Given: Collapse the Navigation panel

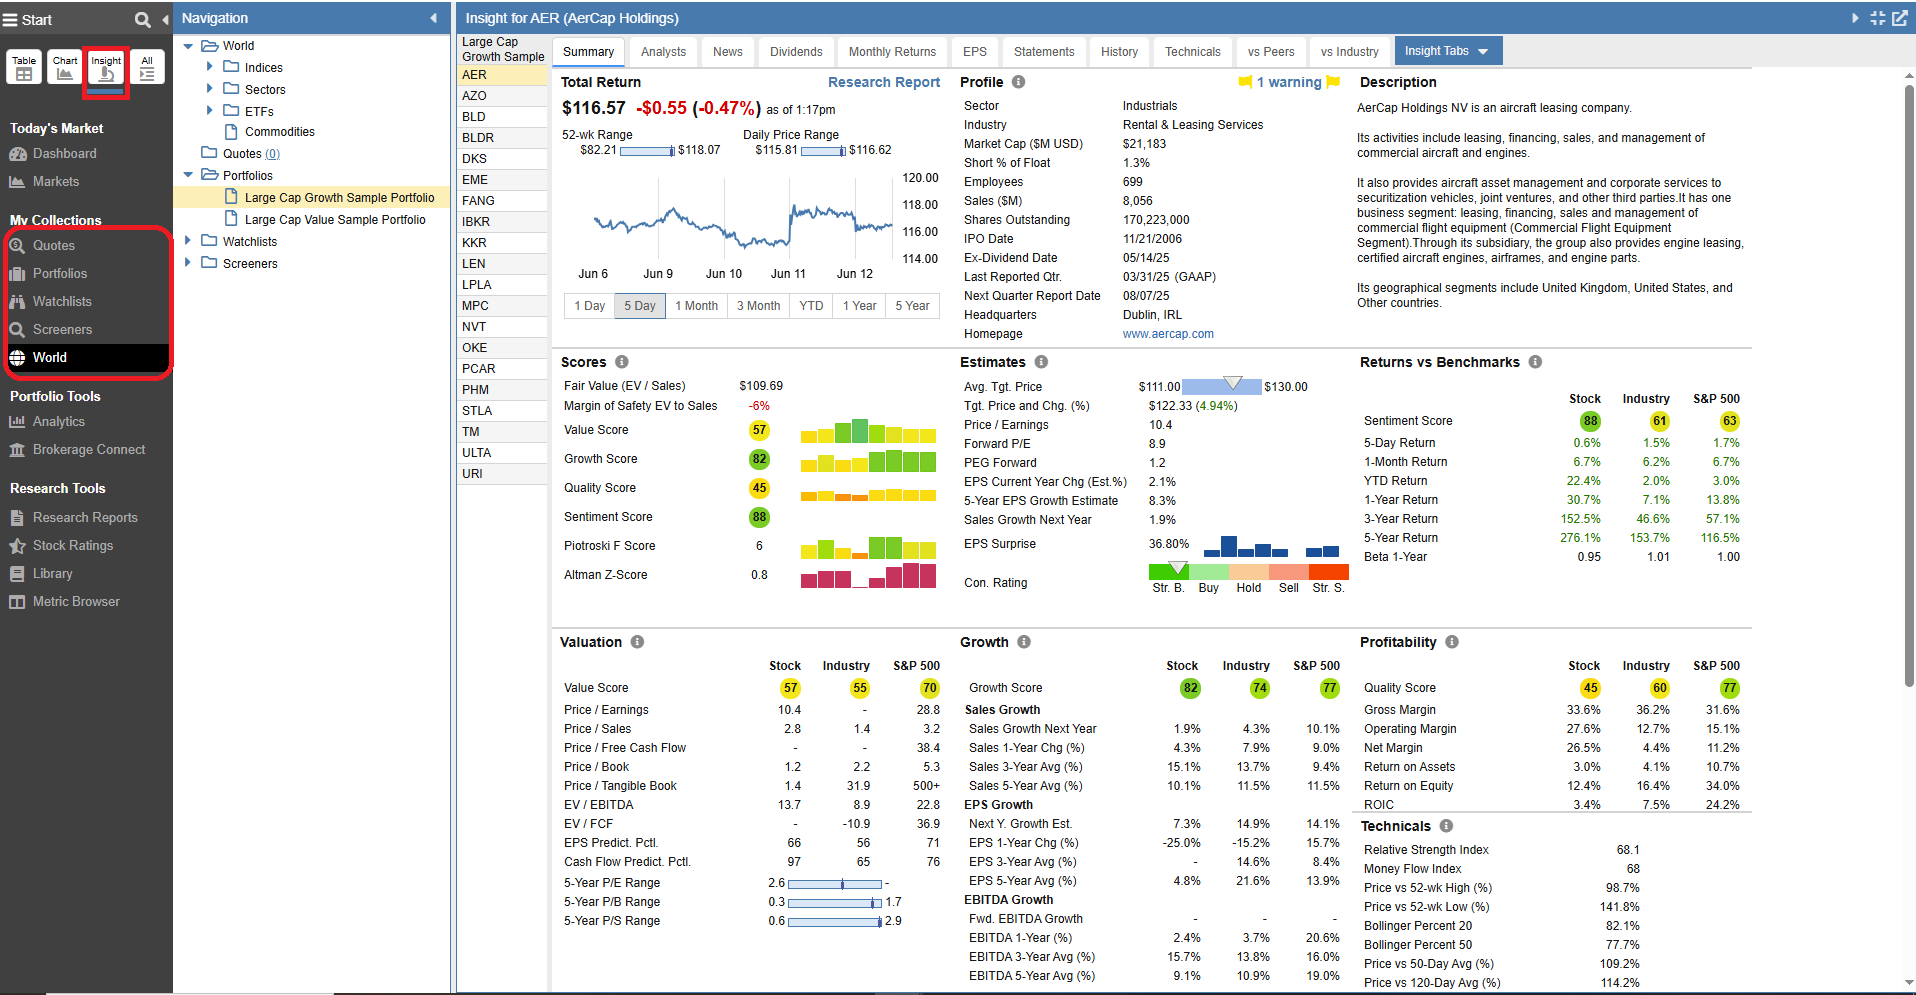Looking at the screenshot, I should tap(433, 18).
